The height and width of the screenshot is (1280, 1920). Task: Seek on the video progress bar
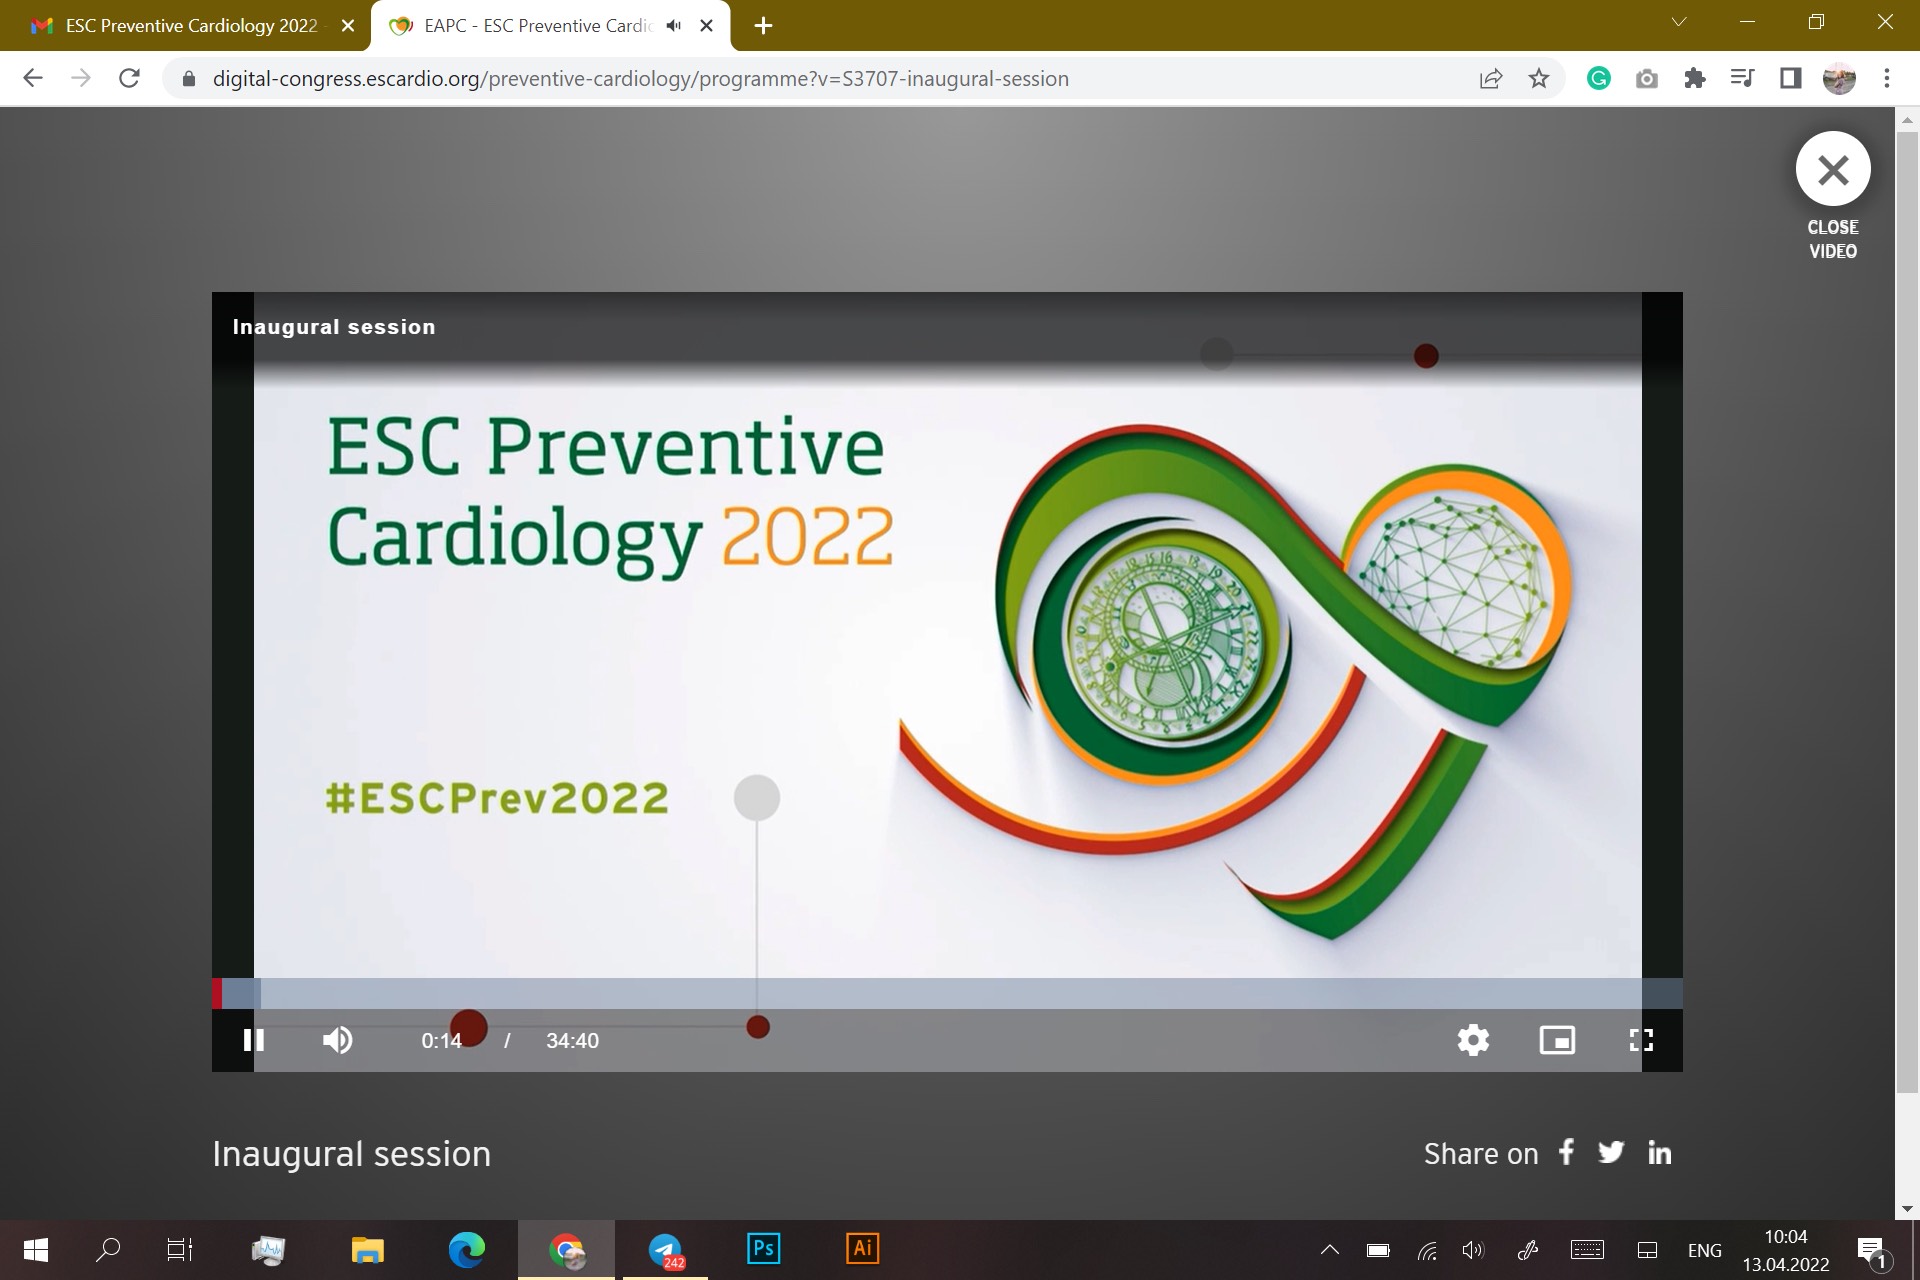pyautogui.click(x=947, y=993)
